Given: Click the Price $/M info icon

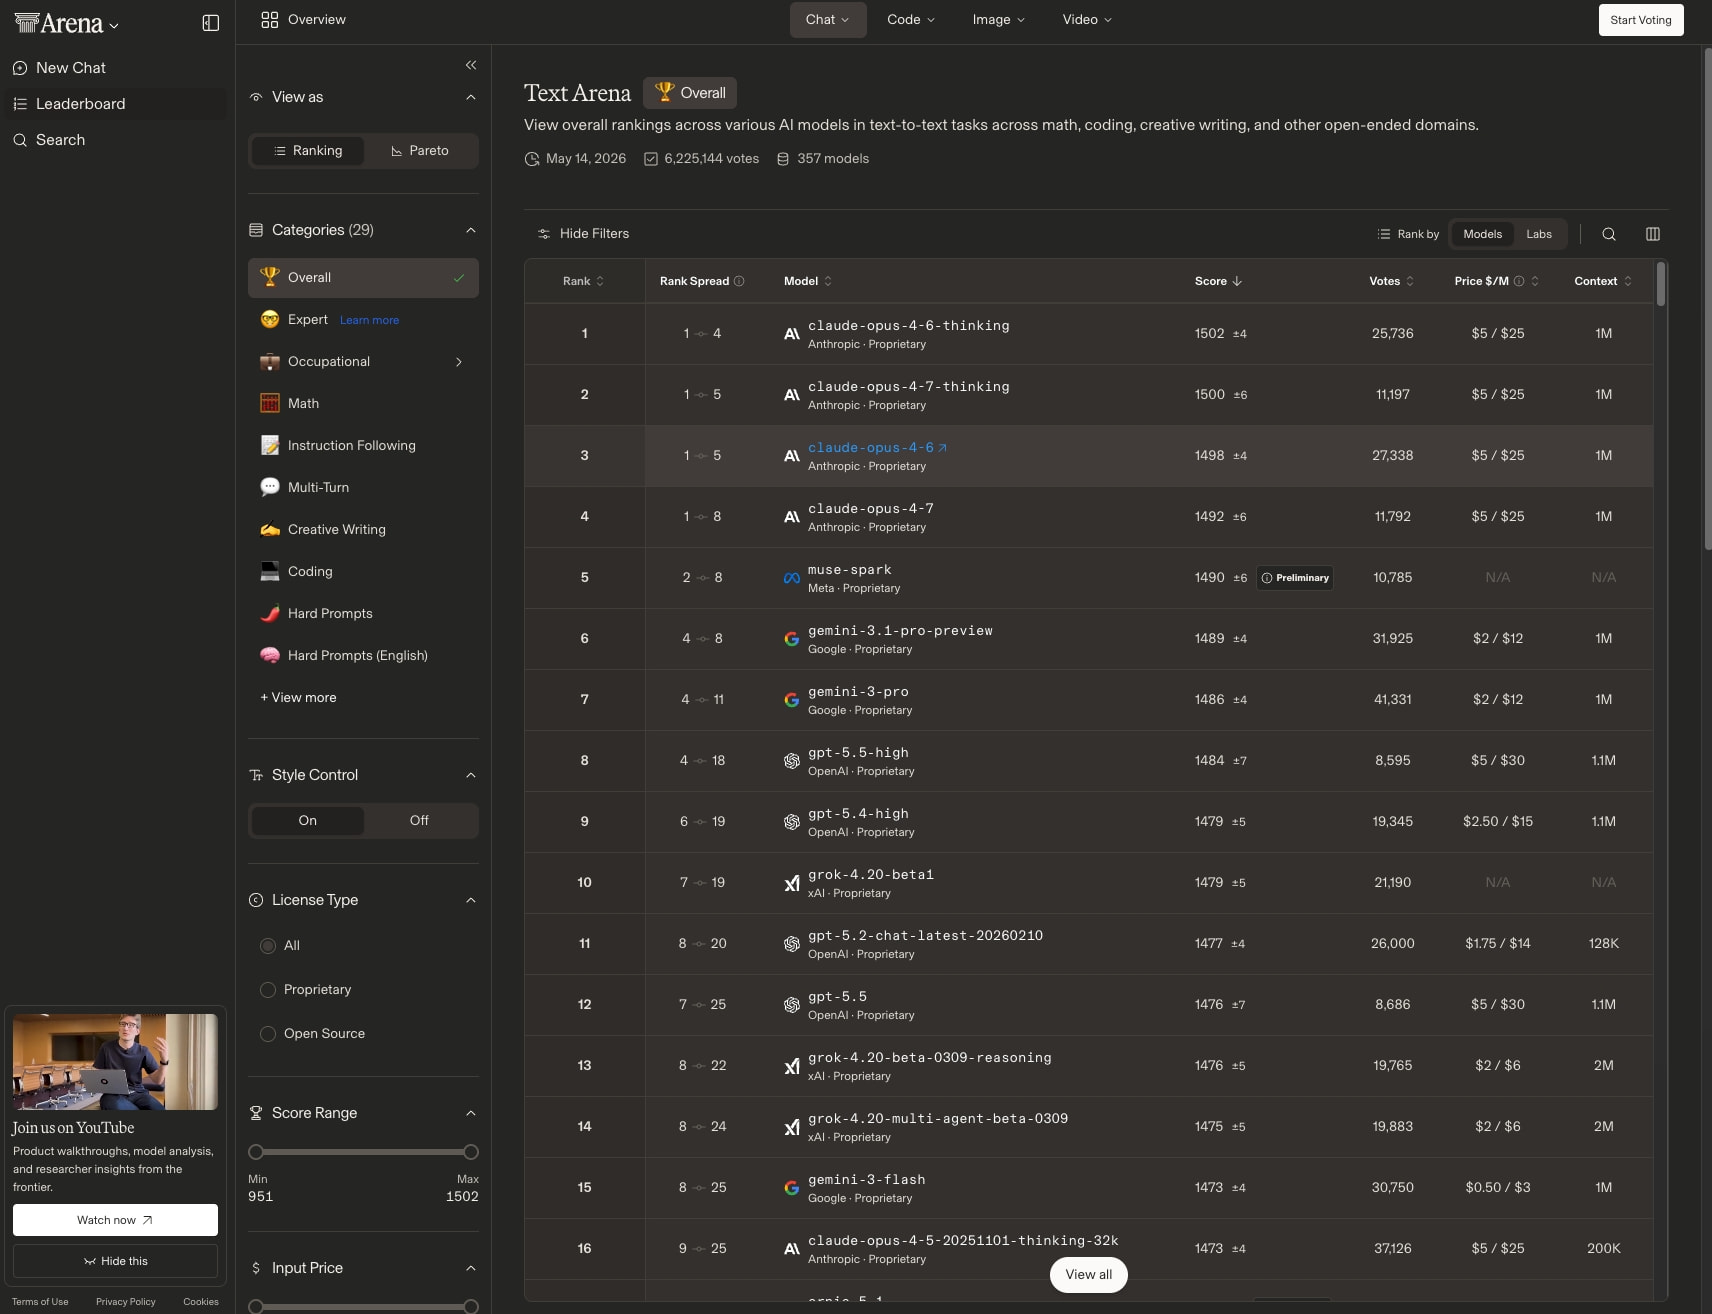Looking at the screenshot, I should [x=1519, y=281].
